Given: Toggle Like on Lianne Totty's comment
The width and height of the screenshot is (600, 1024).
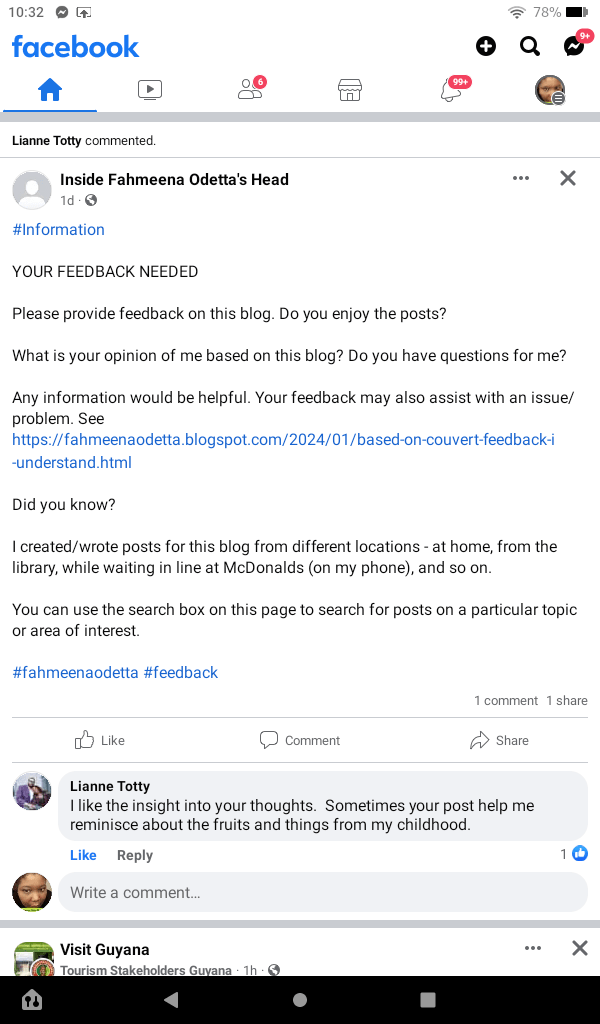Looking at the screenshot, I should tap(83, 855).
